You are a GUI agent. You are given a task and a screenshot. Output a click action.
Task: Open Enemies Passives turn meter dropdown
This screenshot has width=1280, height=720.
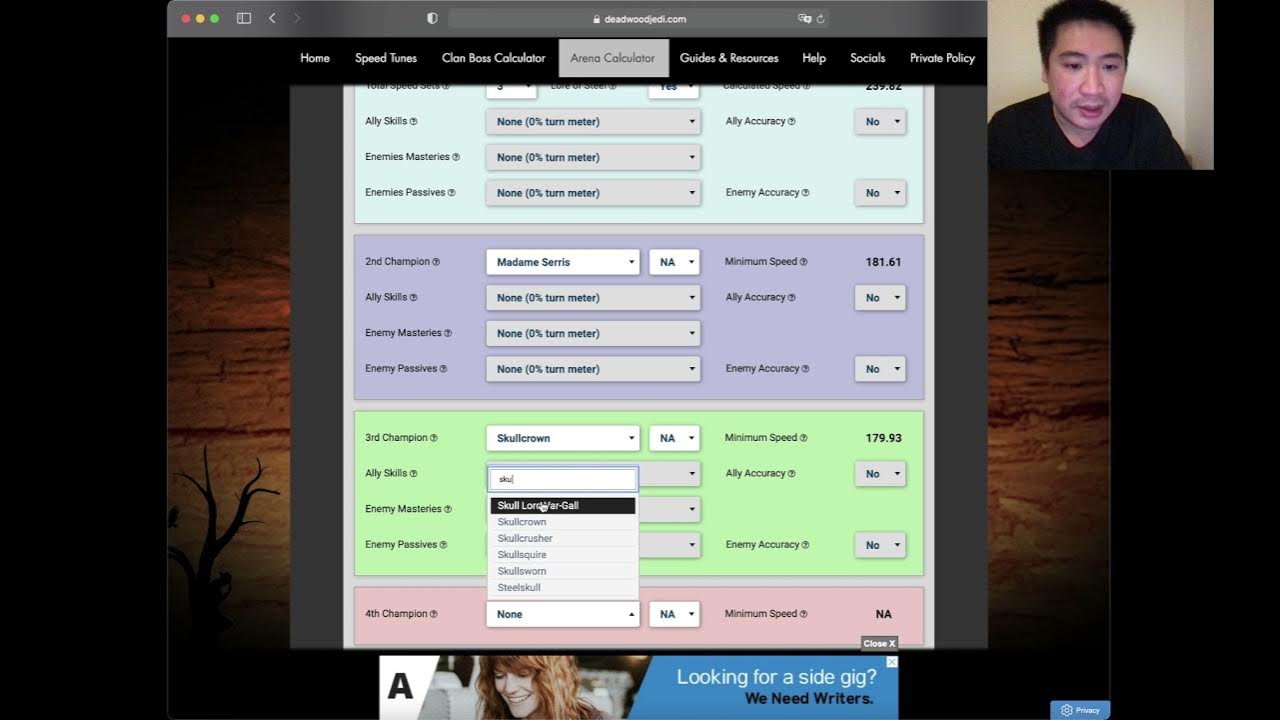(593, 193)
